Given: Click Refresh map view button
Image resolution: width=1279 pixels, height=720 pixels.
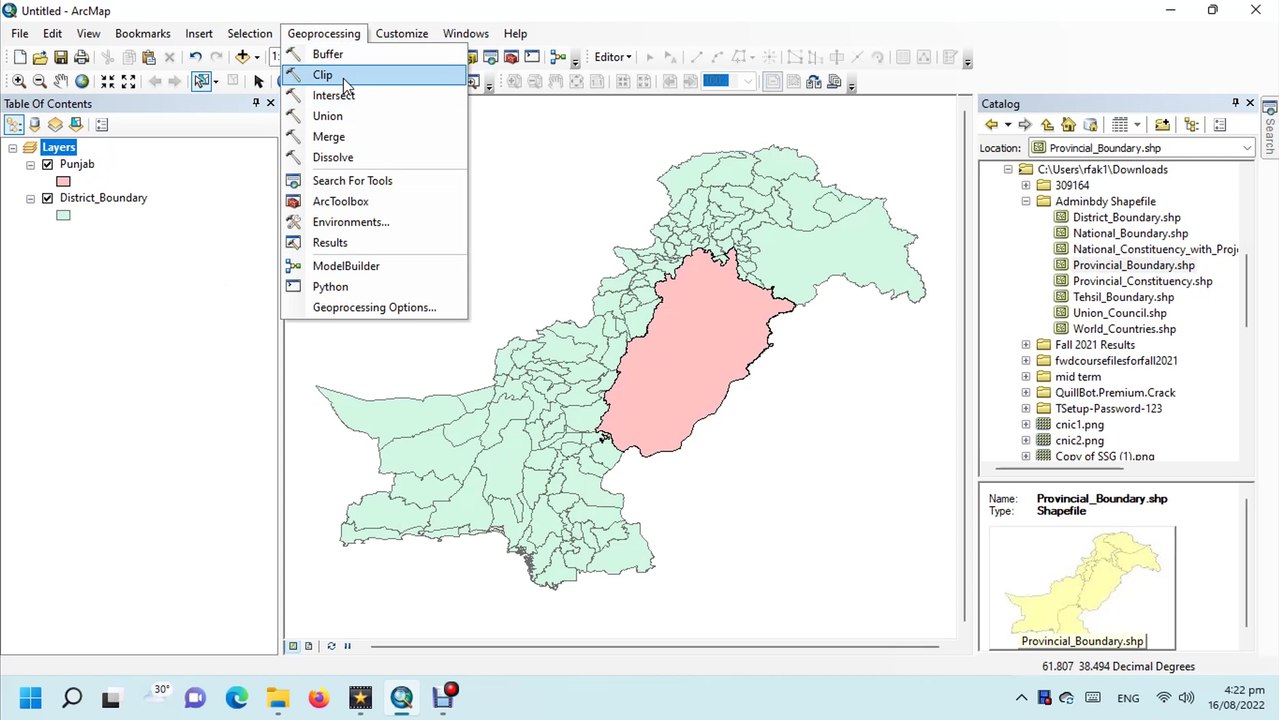Looking at the screenshot, I should point(331,646).
